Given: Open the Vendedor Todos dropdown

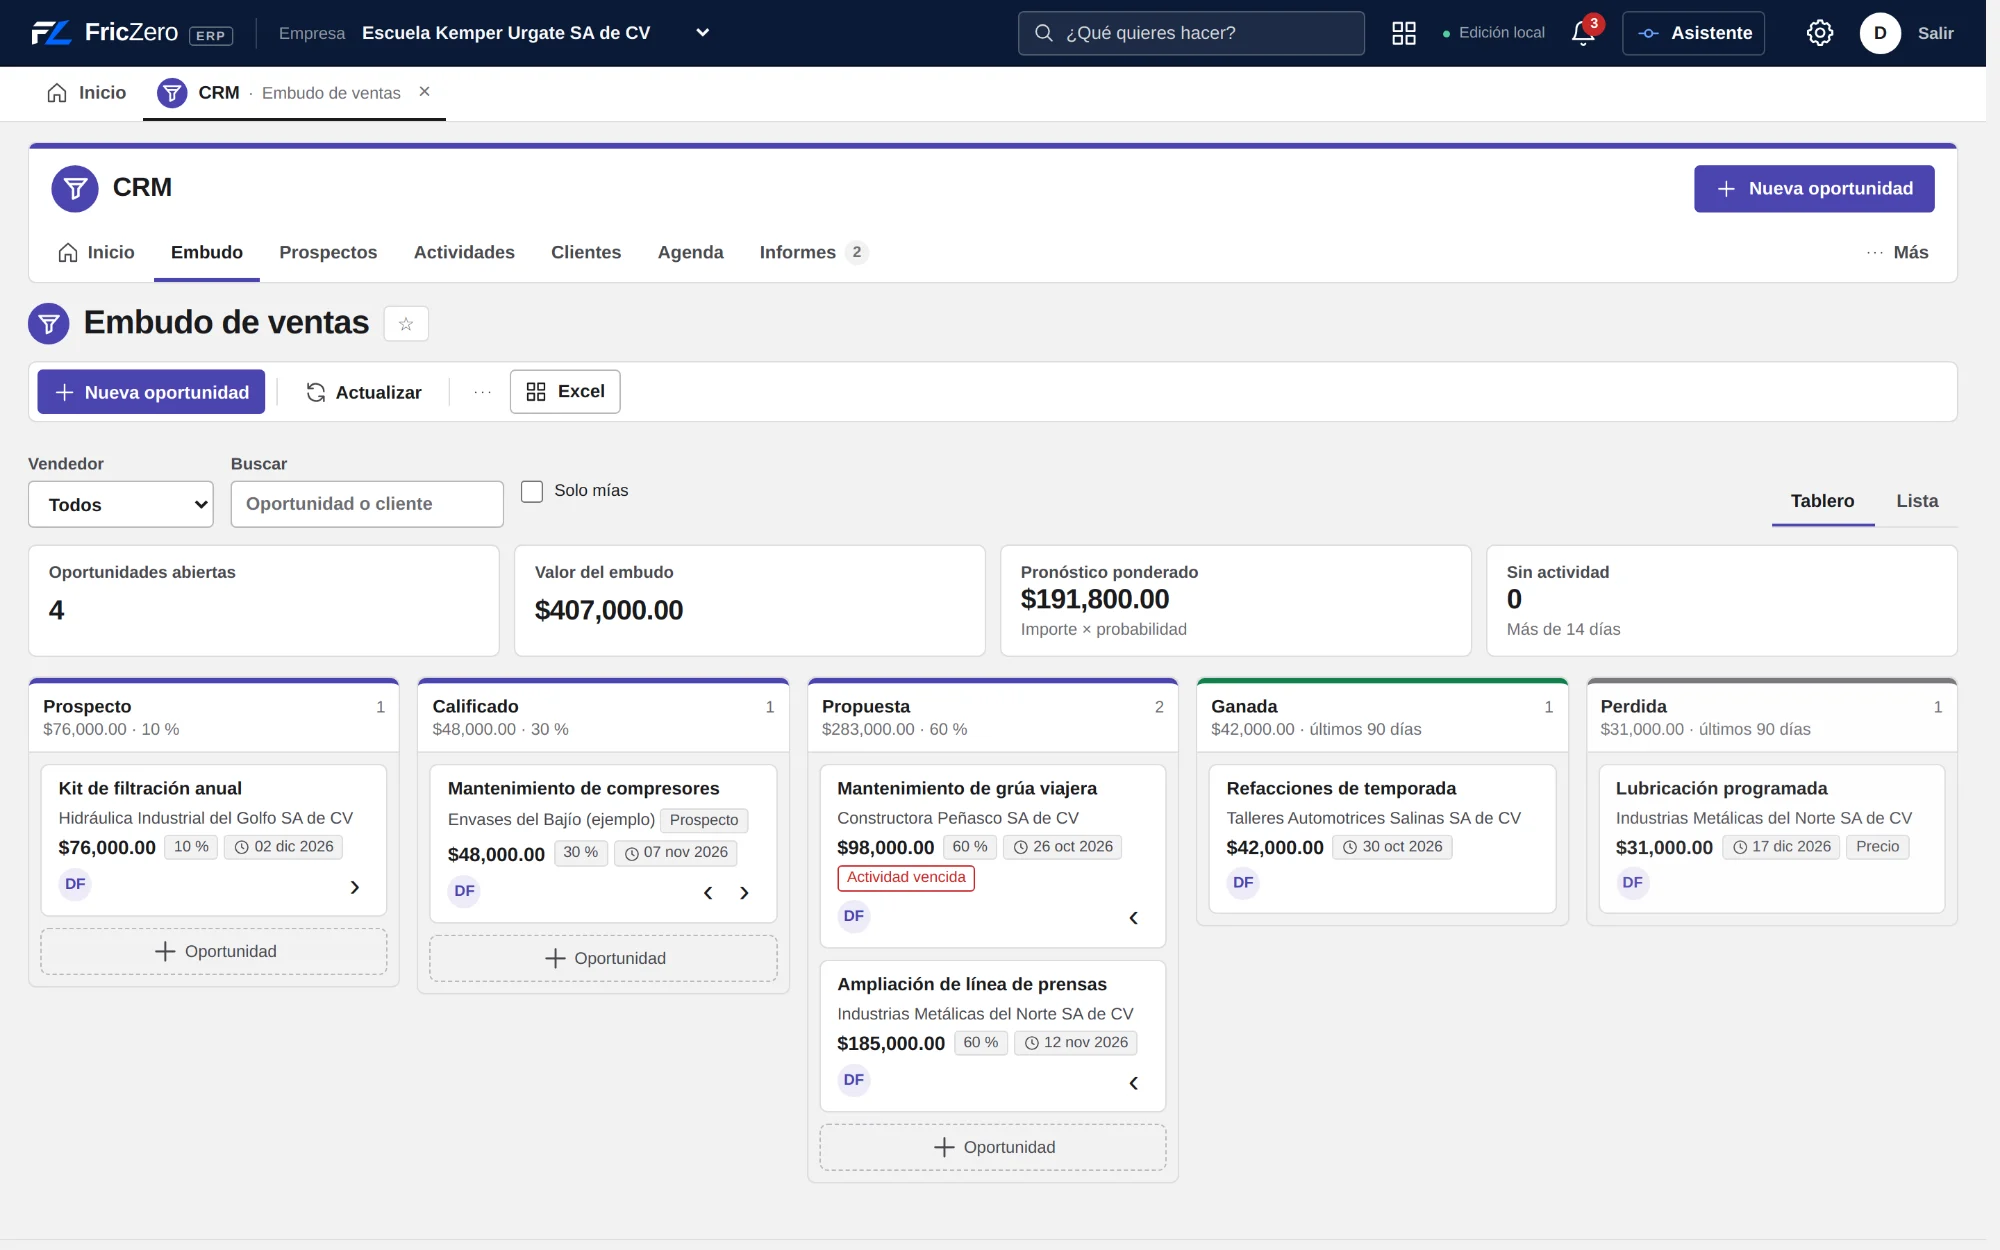Looking at the screenshot, I should click(121, 504).
